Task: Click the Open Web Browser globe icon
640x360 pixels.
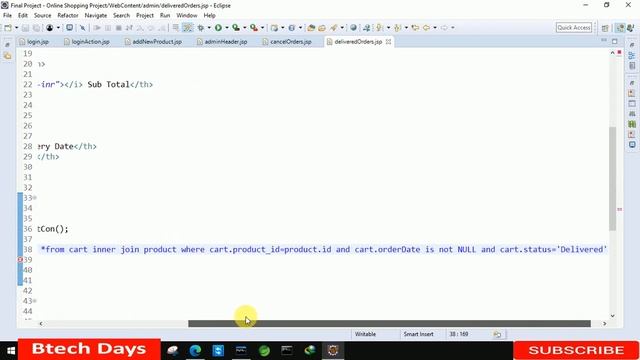Action: click(353, 28)
